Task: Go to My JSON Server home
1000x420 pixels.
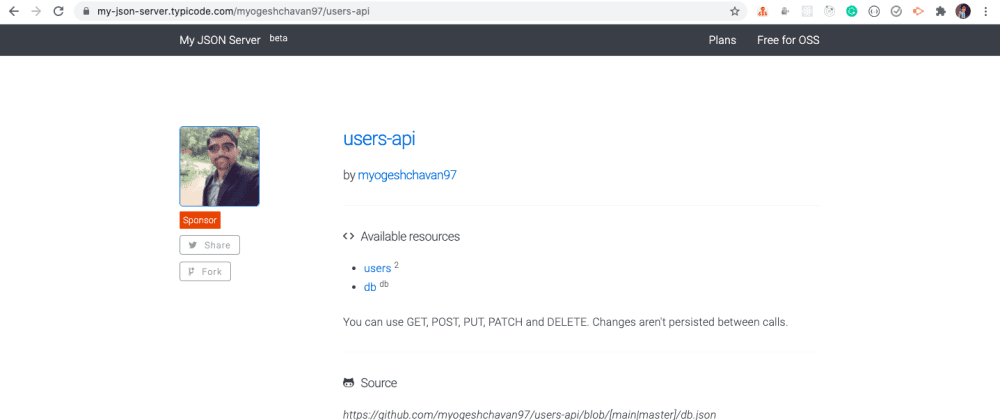Action: tap(219, 40)
